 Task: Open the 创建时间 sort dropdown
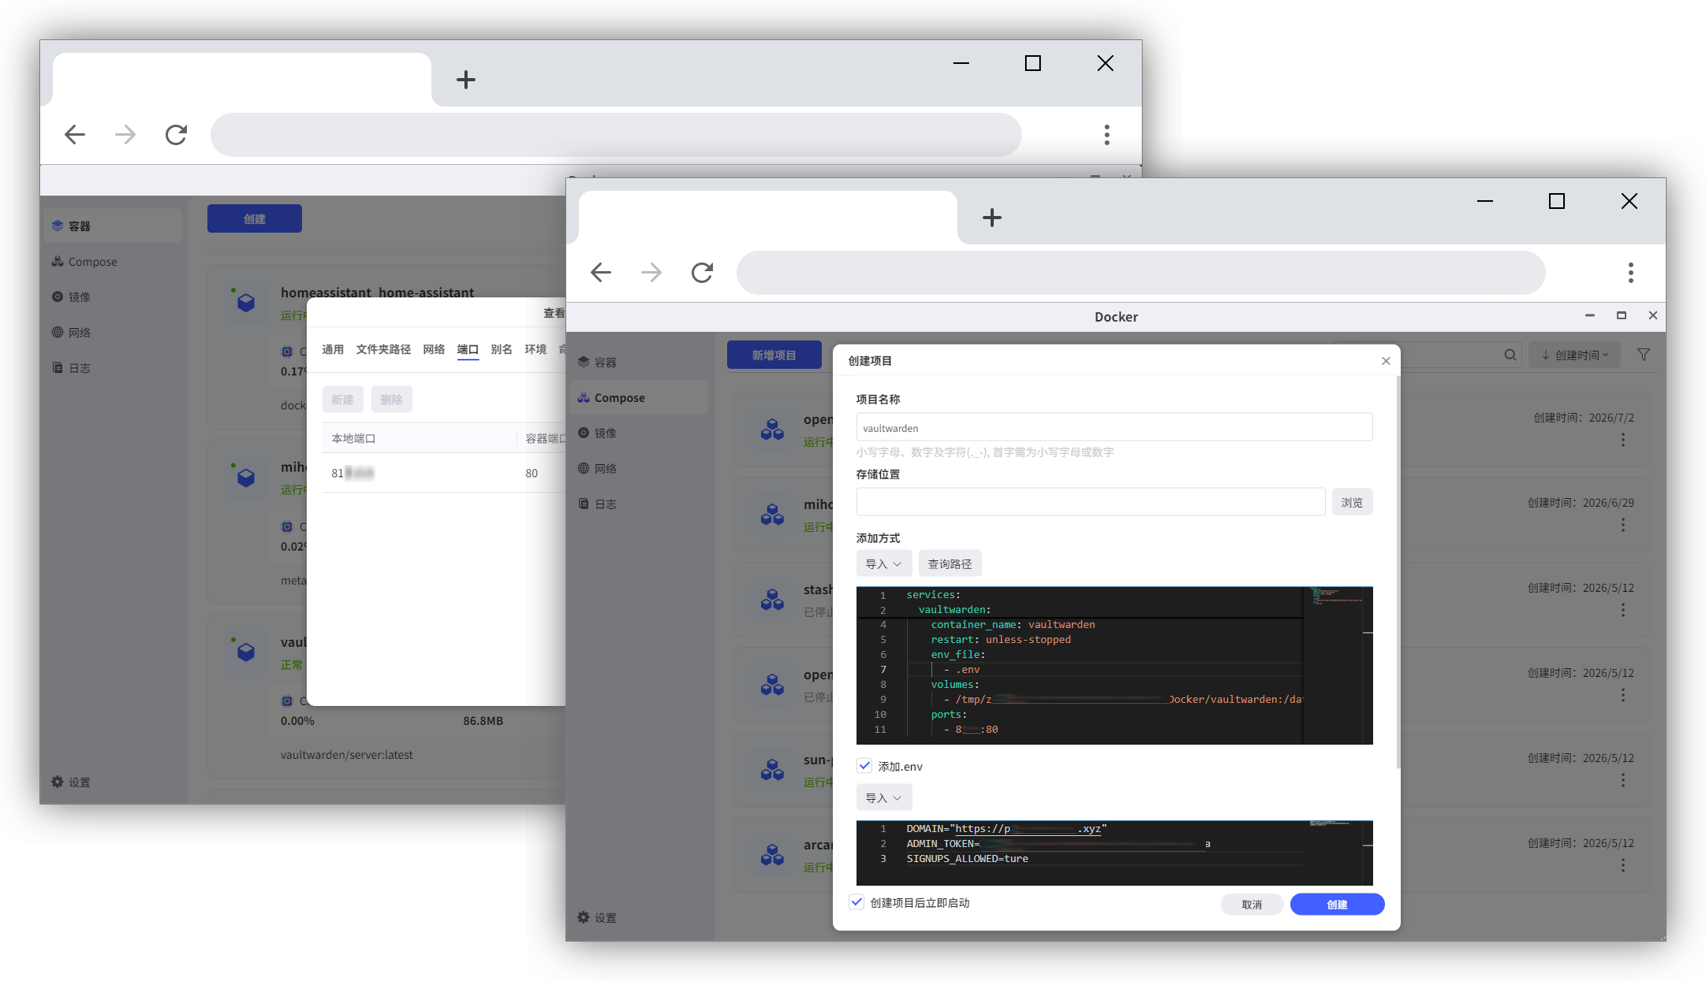(x=1574, y=355)
